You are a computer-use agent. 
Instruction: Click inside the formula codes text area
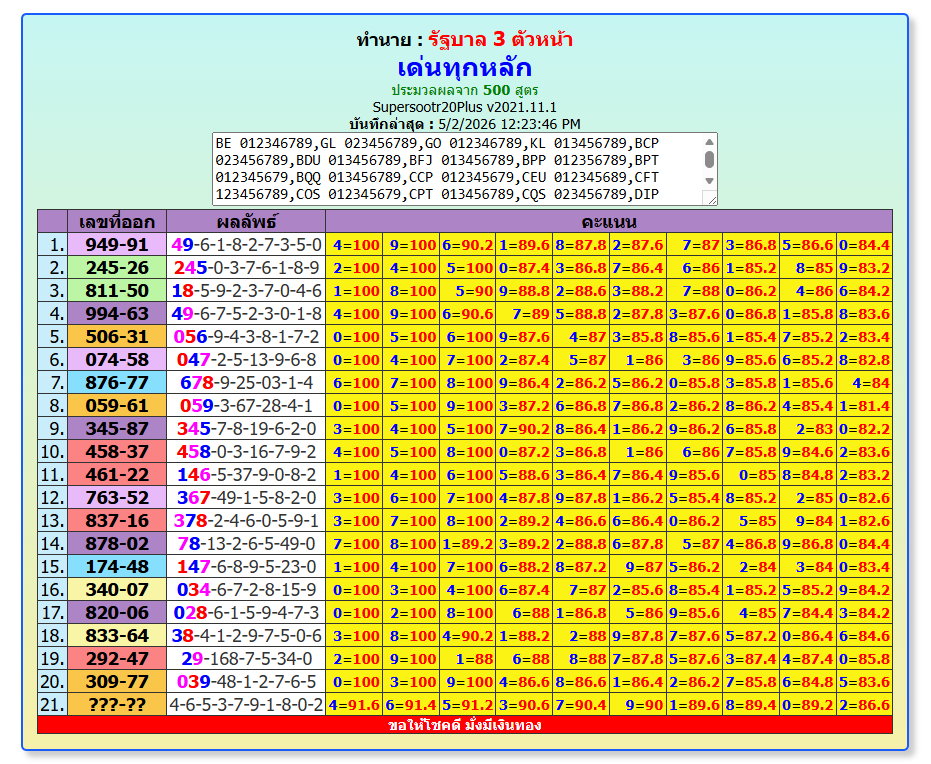pos(457,169)
